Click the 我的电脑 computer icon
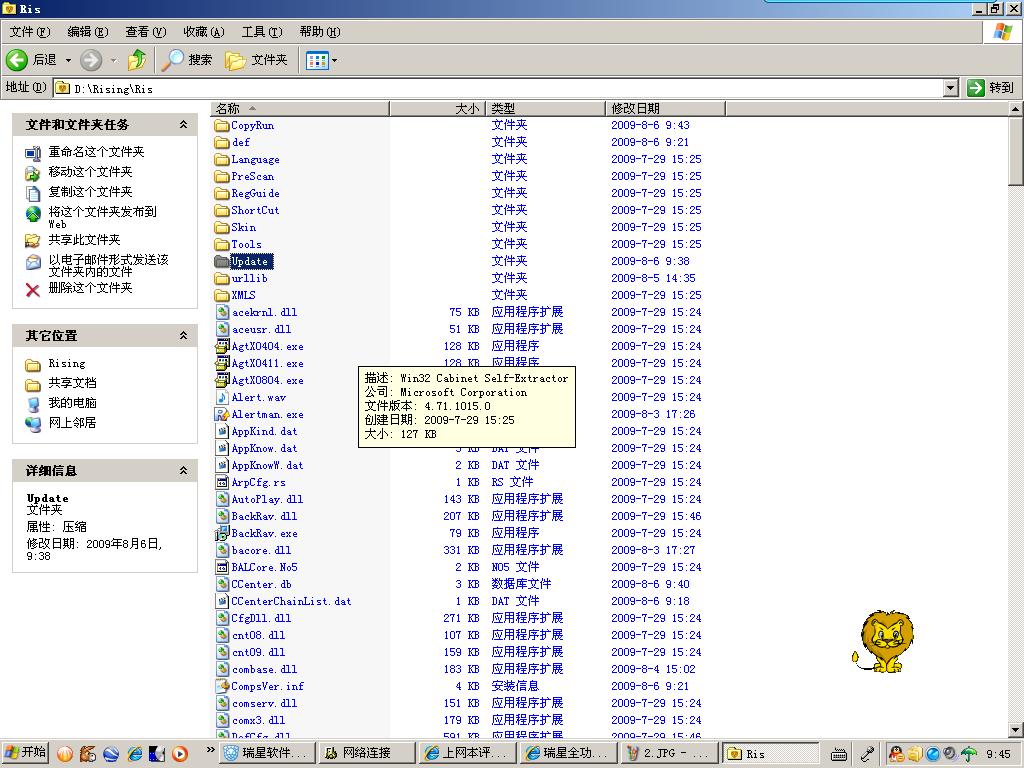 [x=33, y=404]
